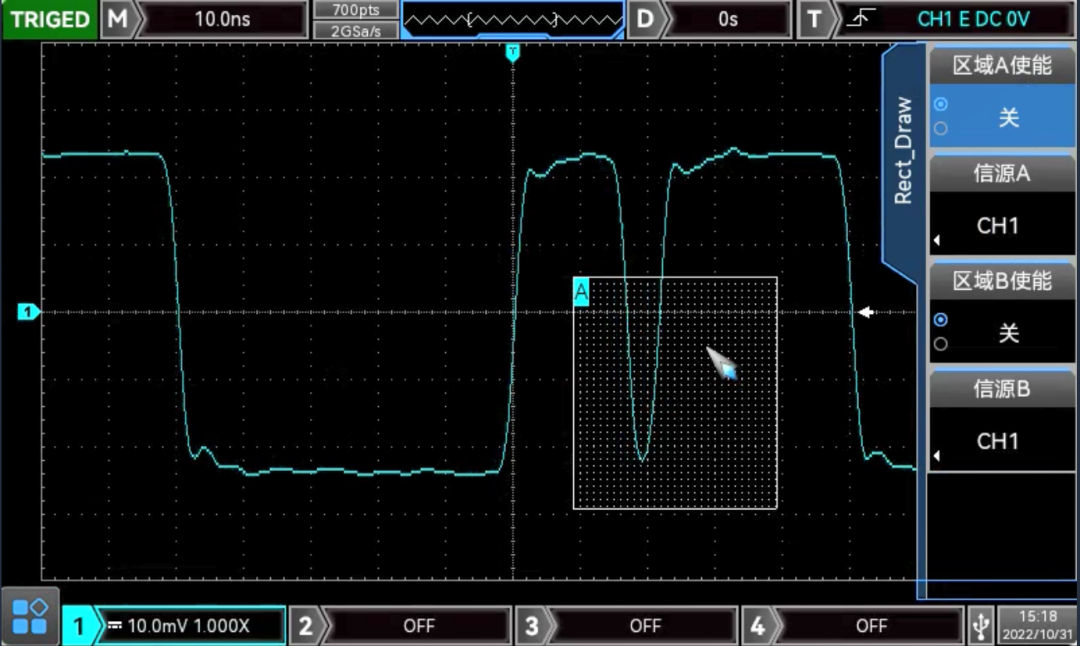Select the channel 4 OFF tab
Image resolution: width=1080 pixels, height=646 pixels.
pos(870,626)
